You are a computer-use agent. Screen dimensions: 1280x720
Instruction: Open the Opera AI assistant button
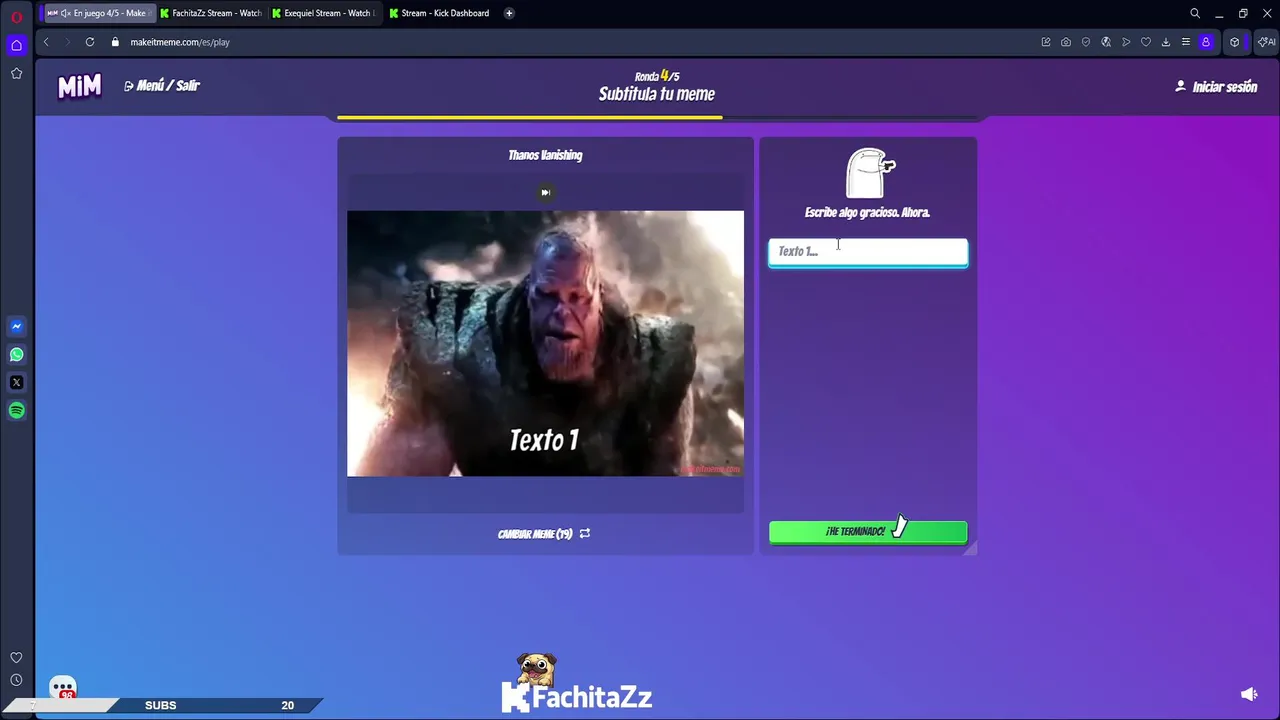1267,42
